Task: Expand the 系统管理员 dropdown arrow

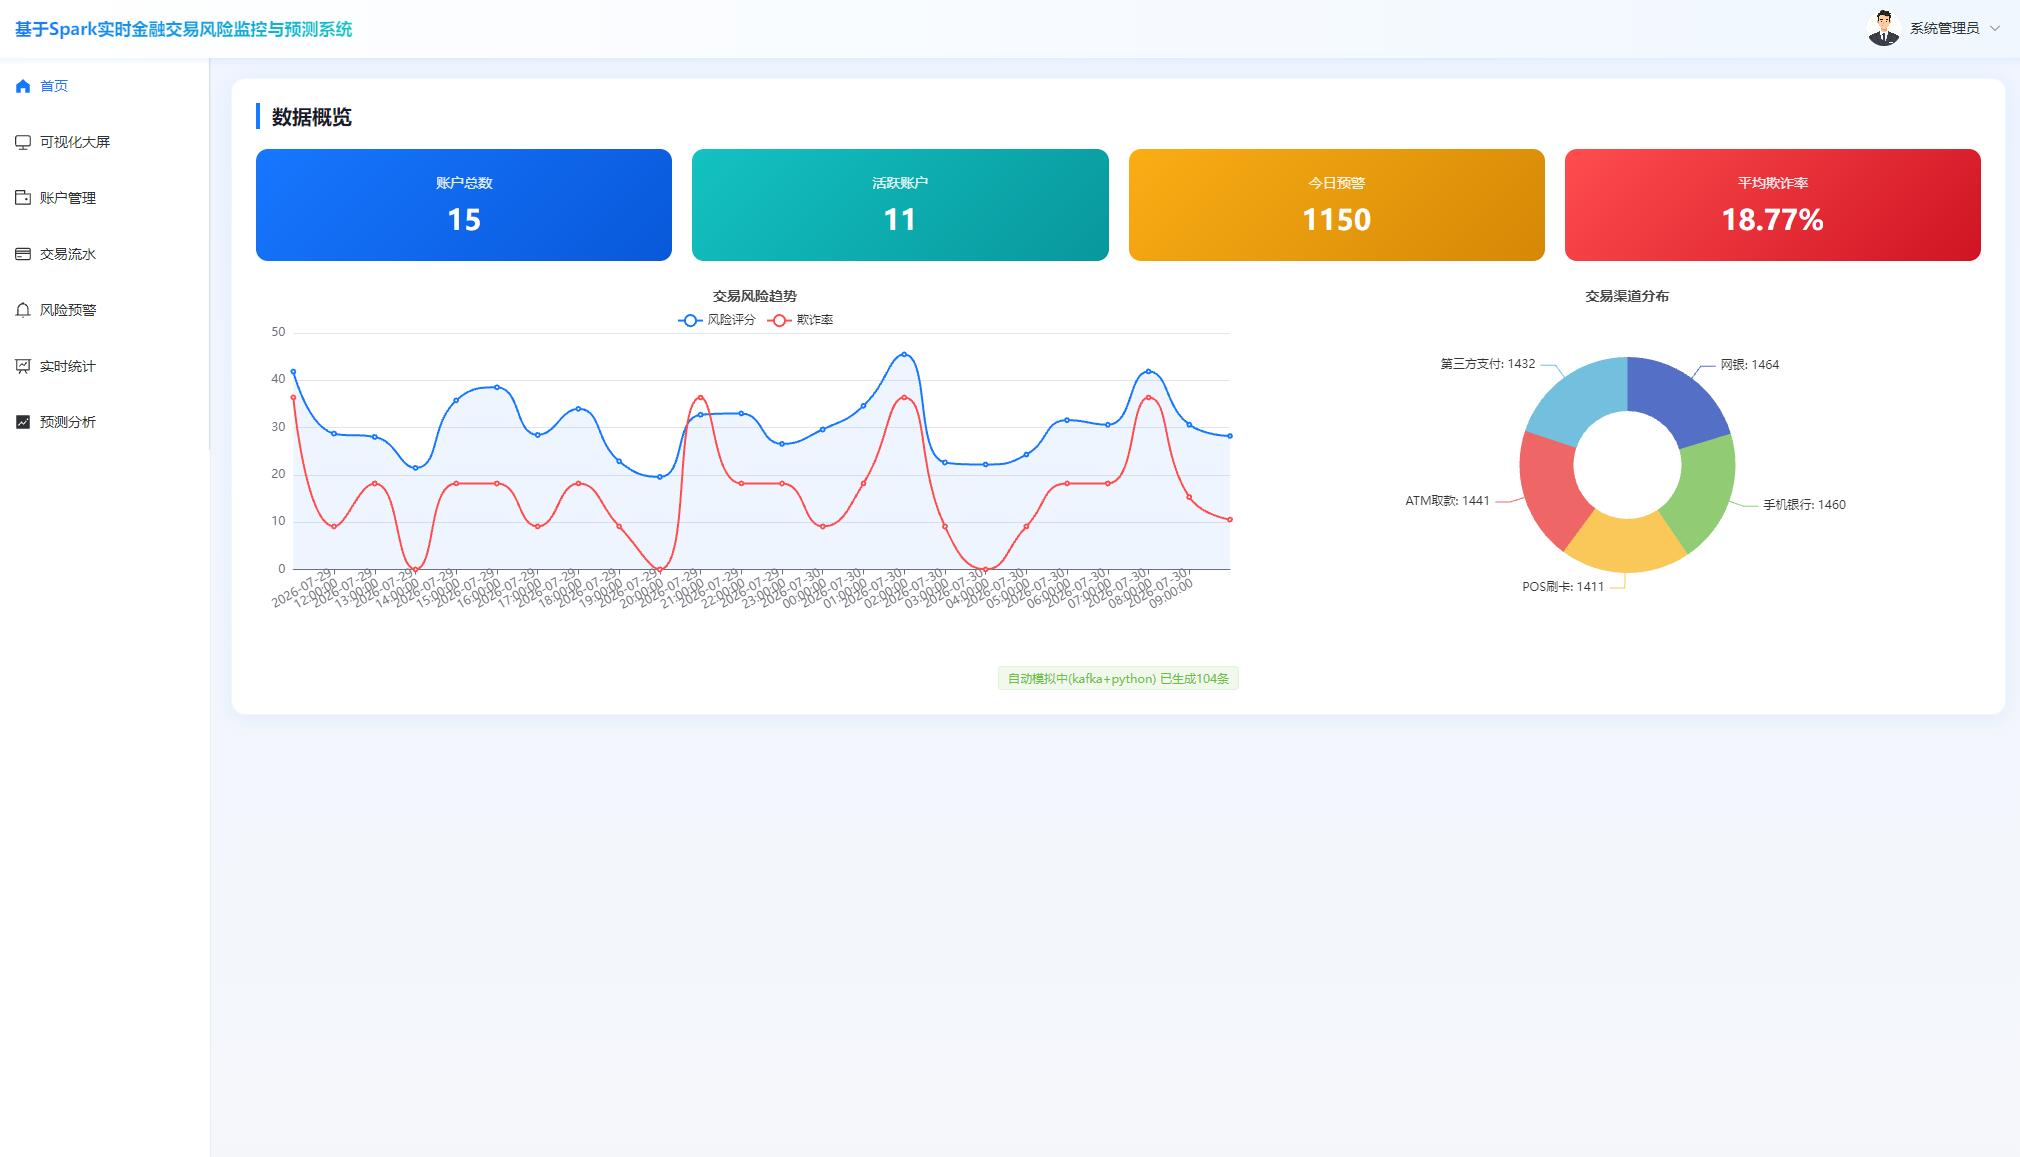Action: pyautogui.click(x=1995, y=28)
